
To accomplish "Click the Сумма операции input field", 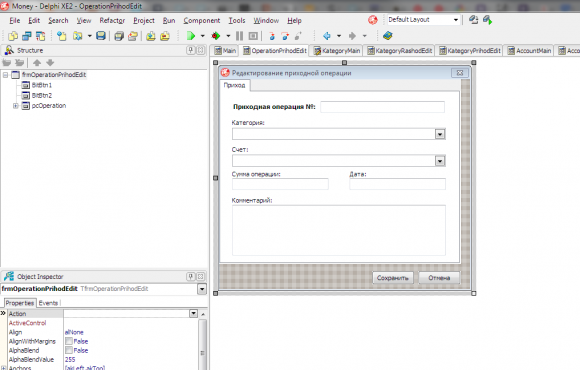I will pyautogui.click(x=280, y=184).
